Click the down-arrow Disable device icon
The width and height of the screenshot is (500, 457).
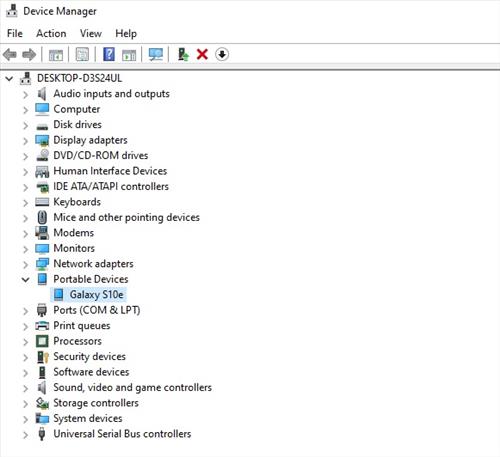(222, 54)
